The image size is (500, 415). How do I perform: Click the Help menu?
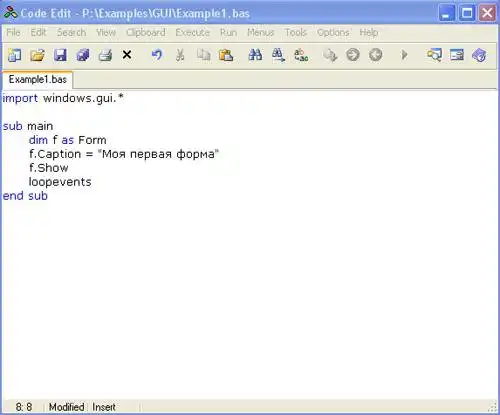point(369,32)
